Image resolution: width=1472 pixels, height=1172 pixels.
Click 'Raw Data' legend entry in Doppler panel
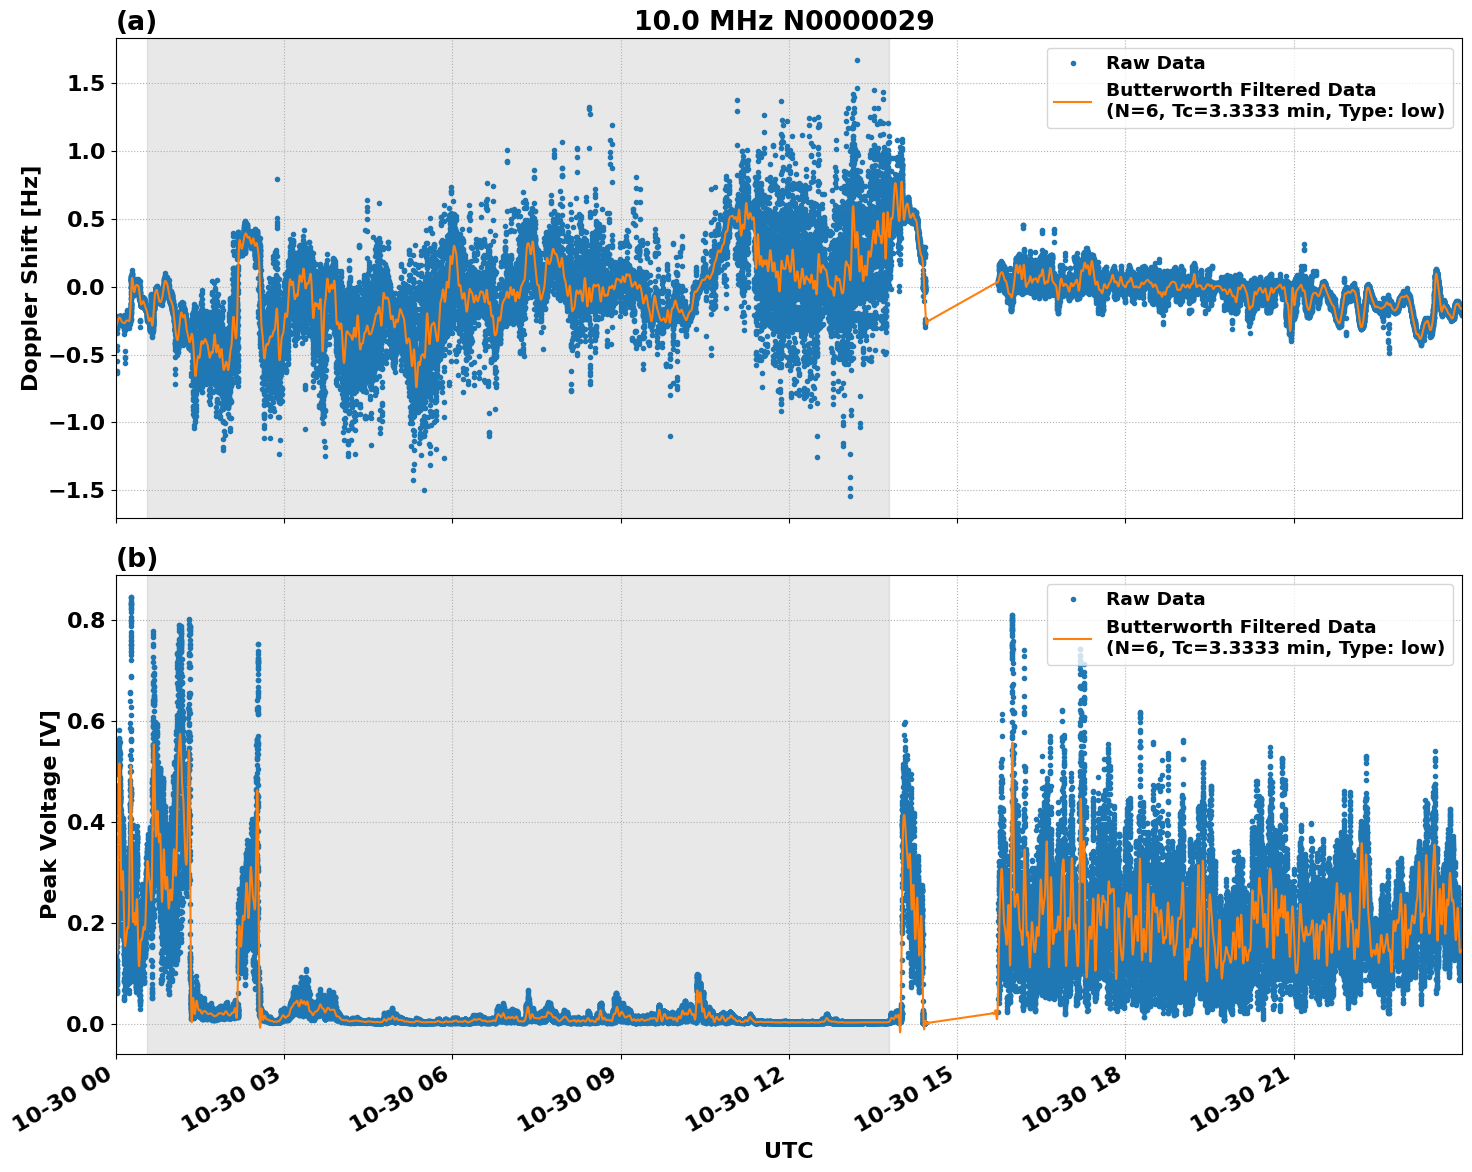click(1155, 63)
